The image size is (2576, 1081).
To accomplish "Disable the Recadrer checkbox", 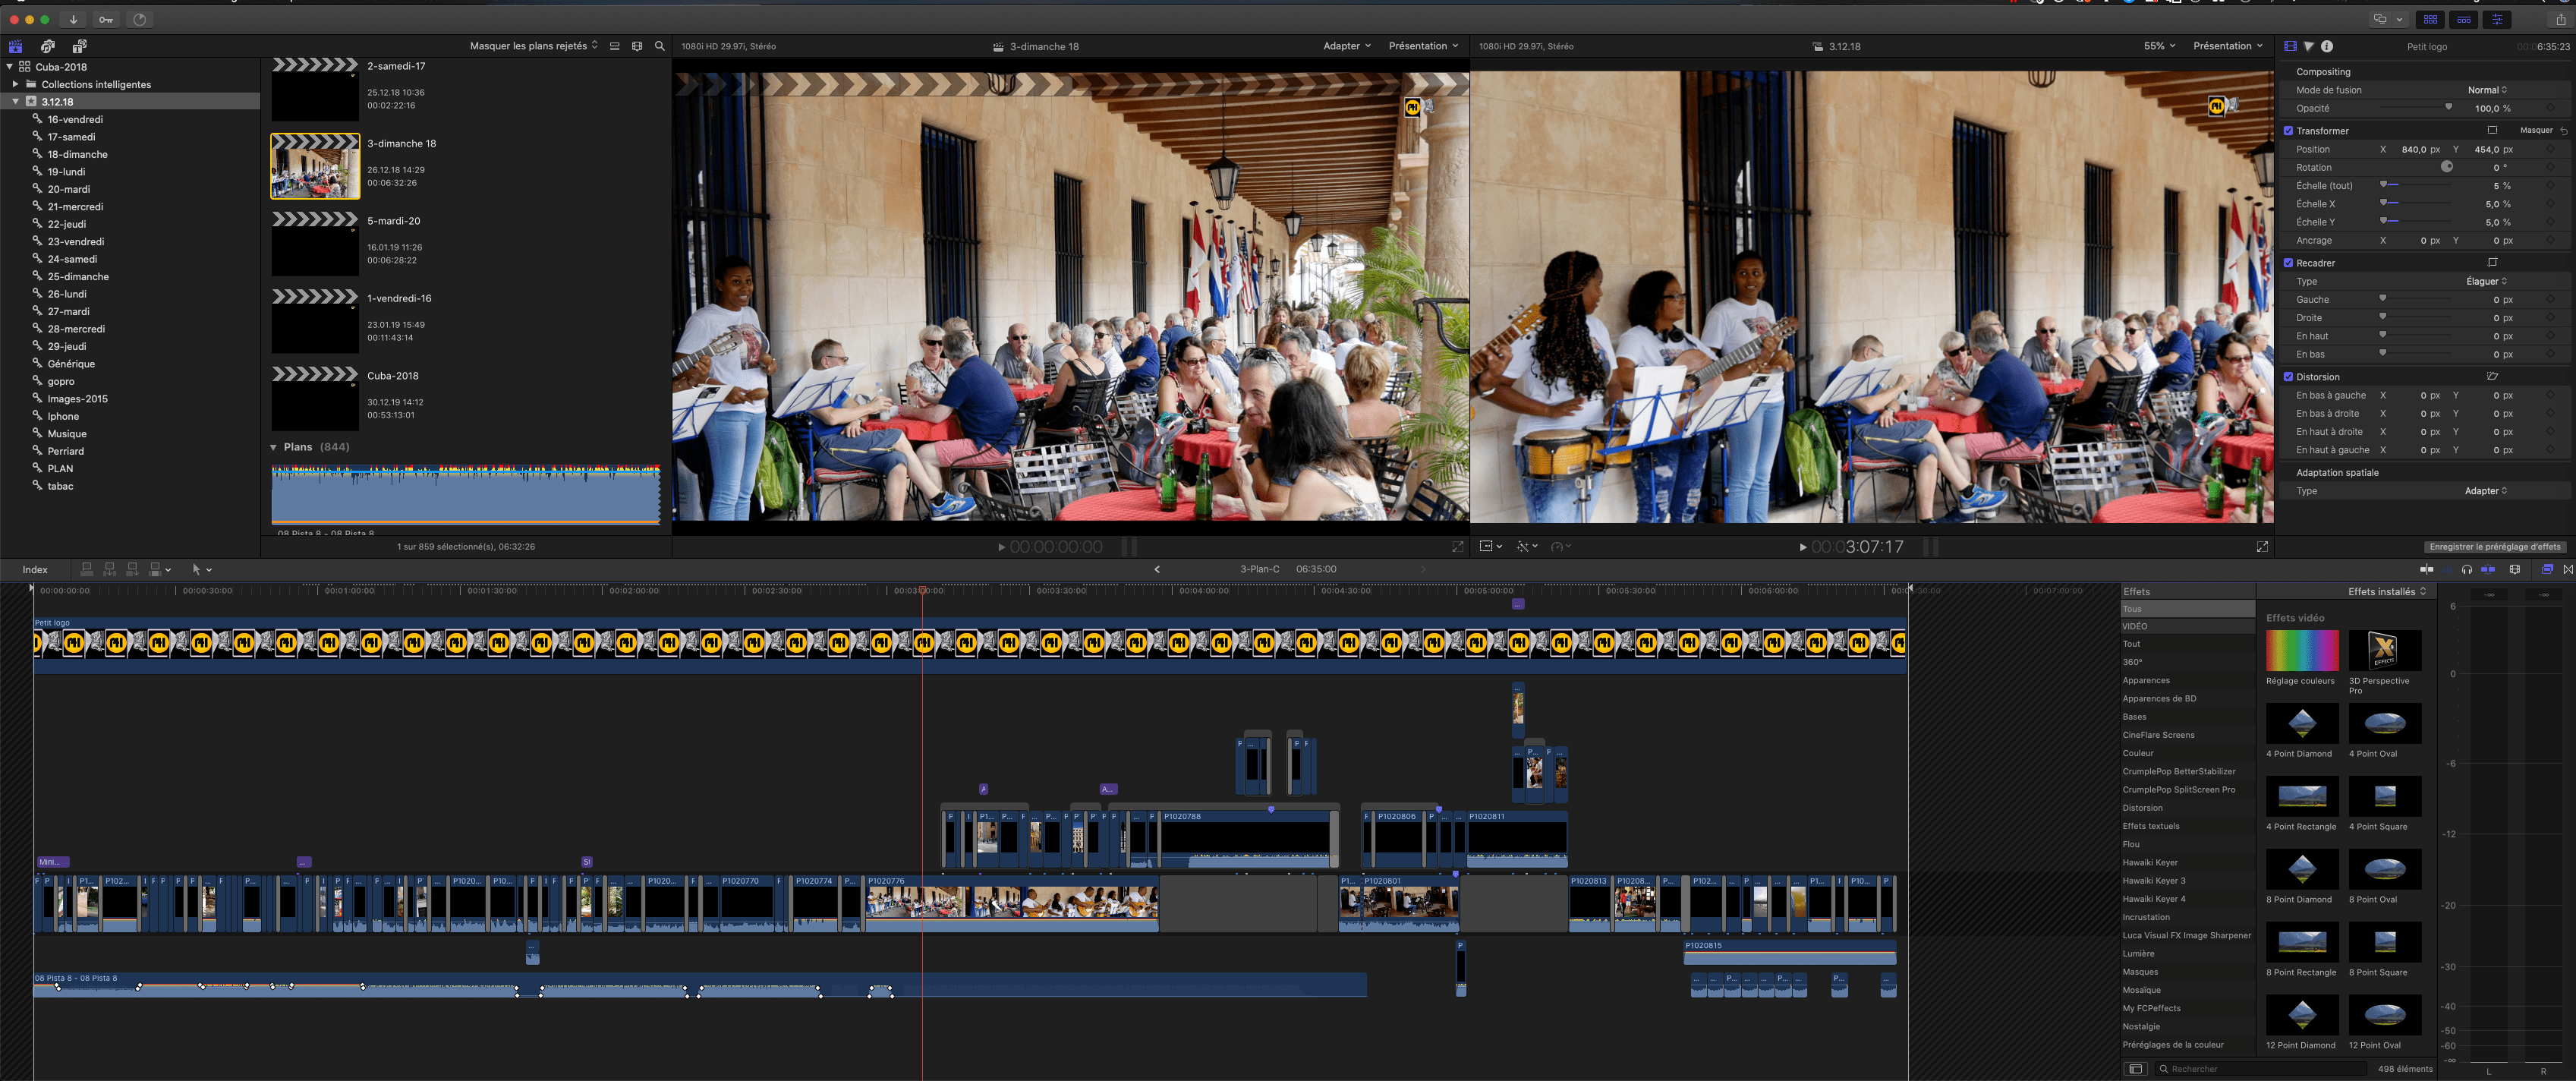I will (2289, 262).
